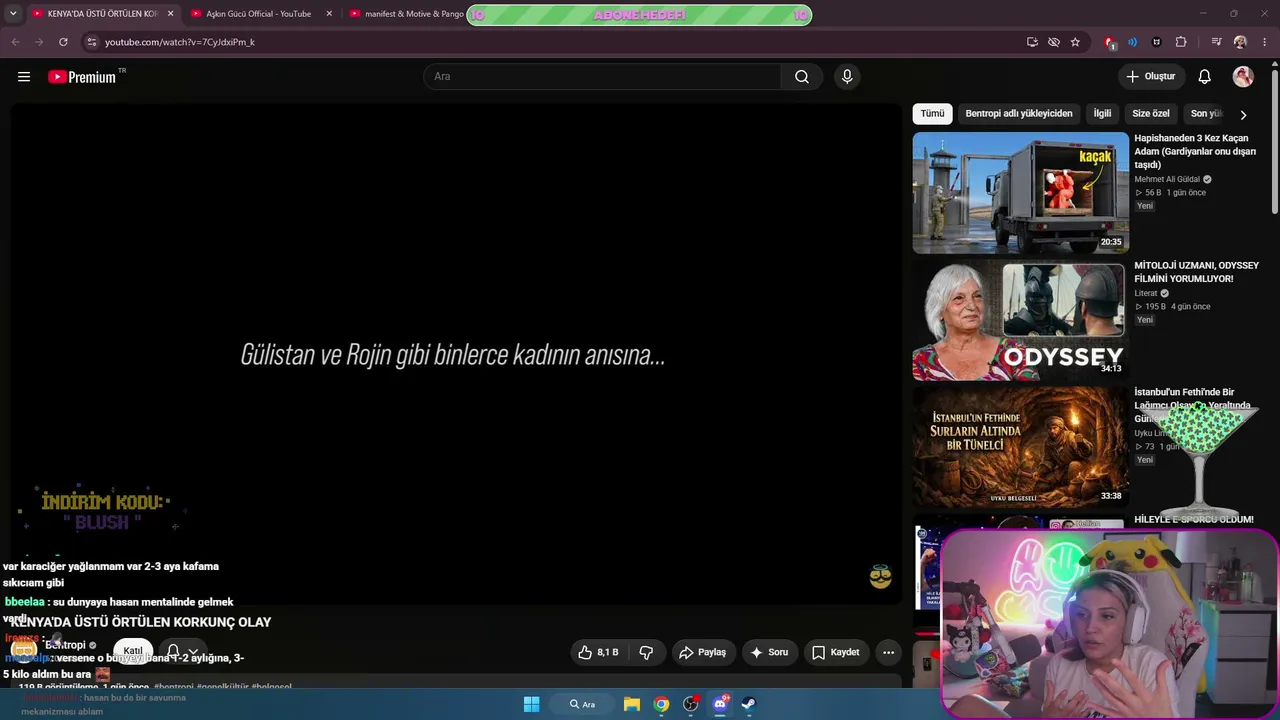
Task: Go back in browser history
Action: click(x=15, y=42)
